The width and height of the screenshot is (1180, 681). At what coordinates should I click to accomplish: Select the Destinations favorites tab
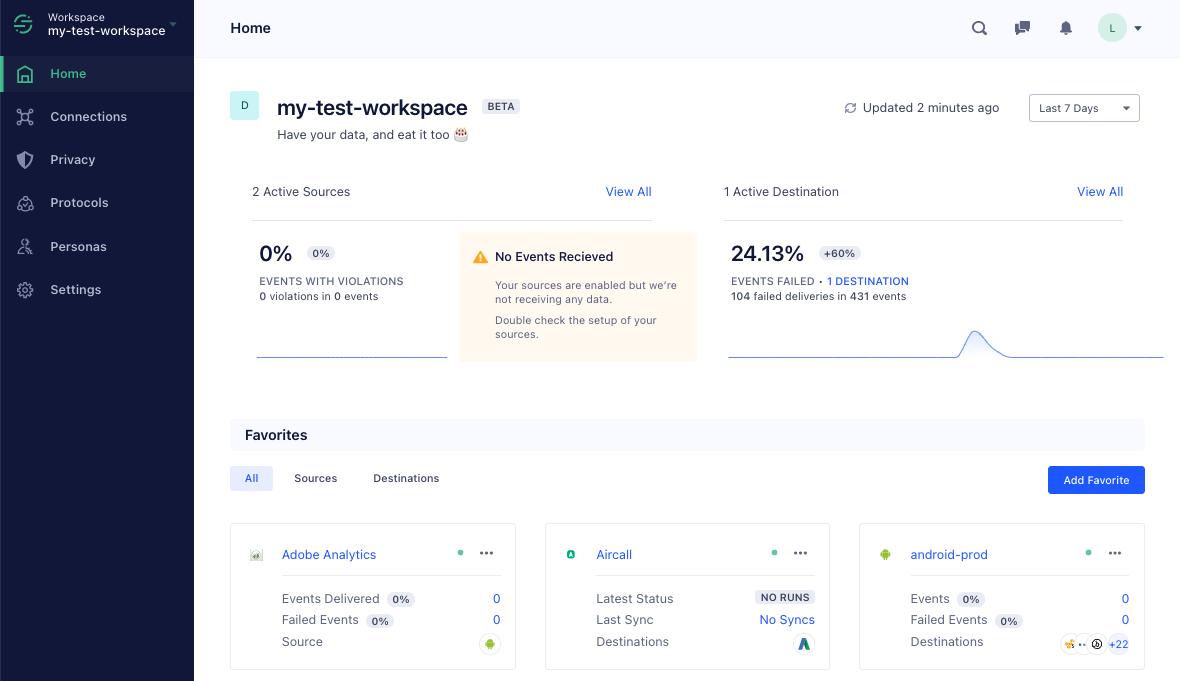pyautogui.click(x=406, y=478)
